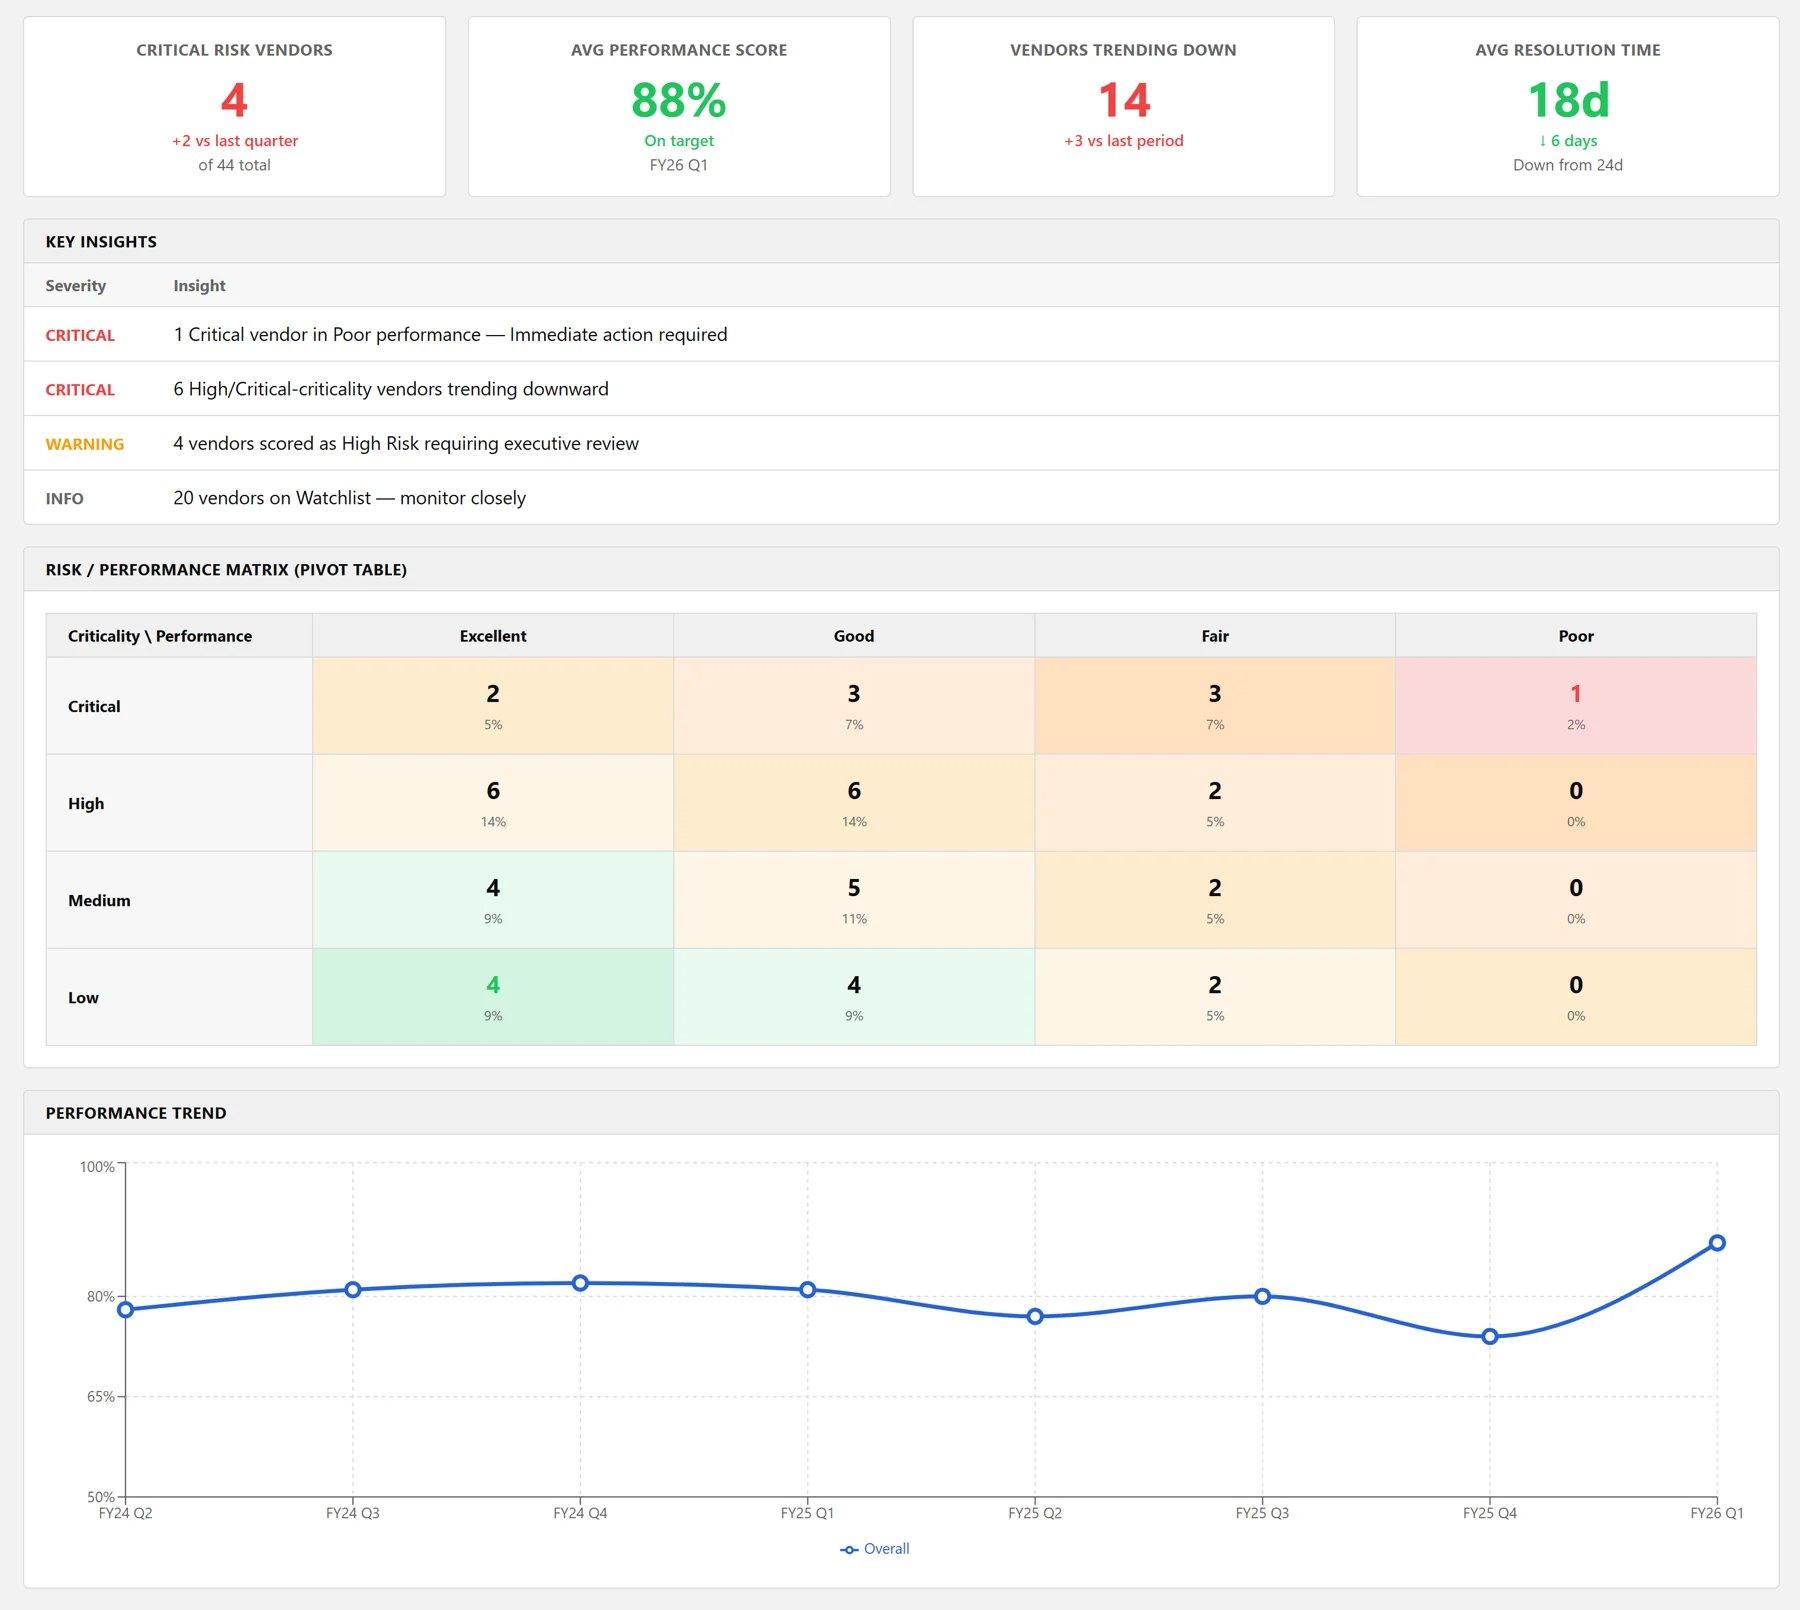Click the Insight column header
Image resolution: width=1800 pixels, height=1610 pixels.
tap(199, 286)
